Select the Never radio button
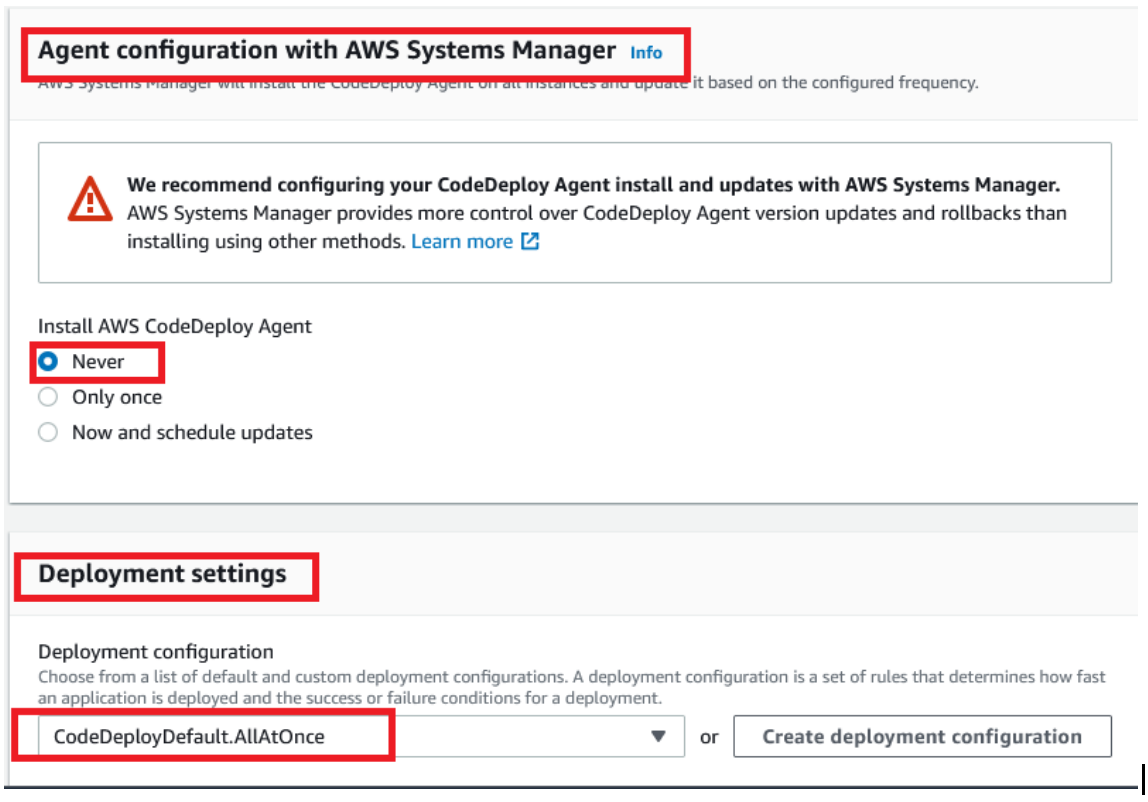Image resolution: width=1148 pixels, height=802 pixels. [48, 361]
